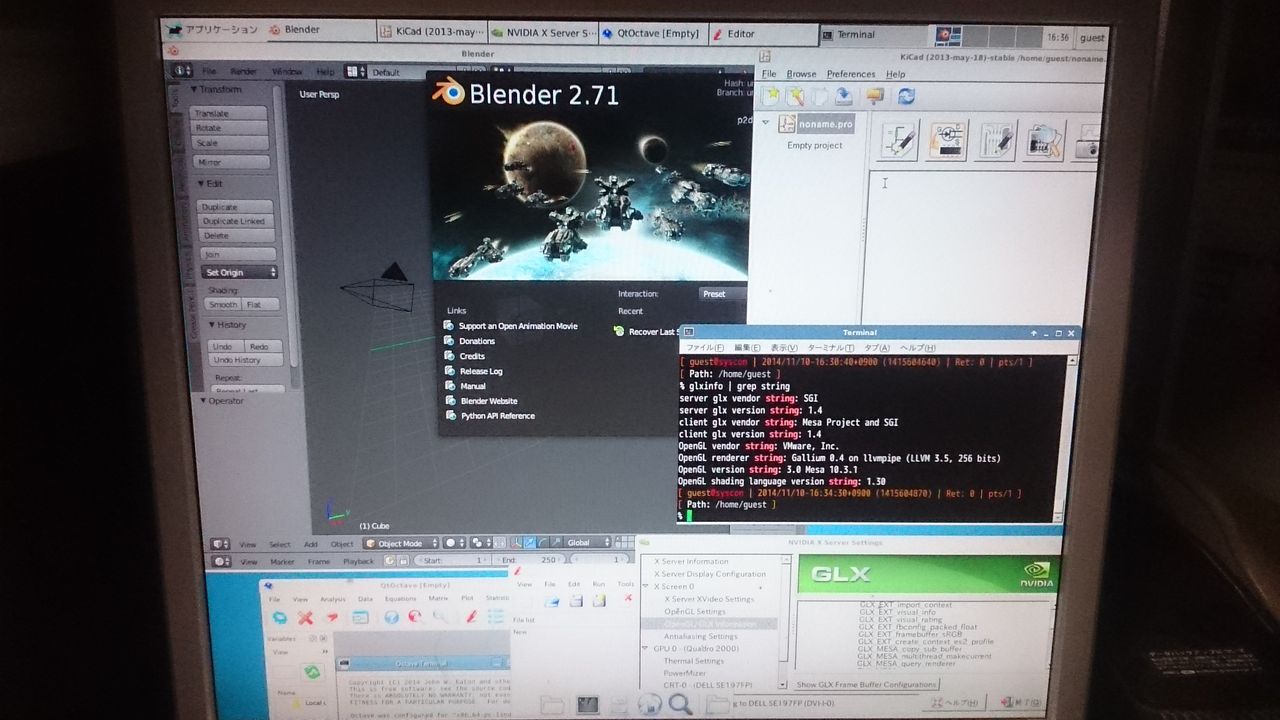Image resolution: width=1280 pixels, height=720 pixels.
Task: Launch KiCad's CvPcb component footprint tool
Action: coord(947,141)
